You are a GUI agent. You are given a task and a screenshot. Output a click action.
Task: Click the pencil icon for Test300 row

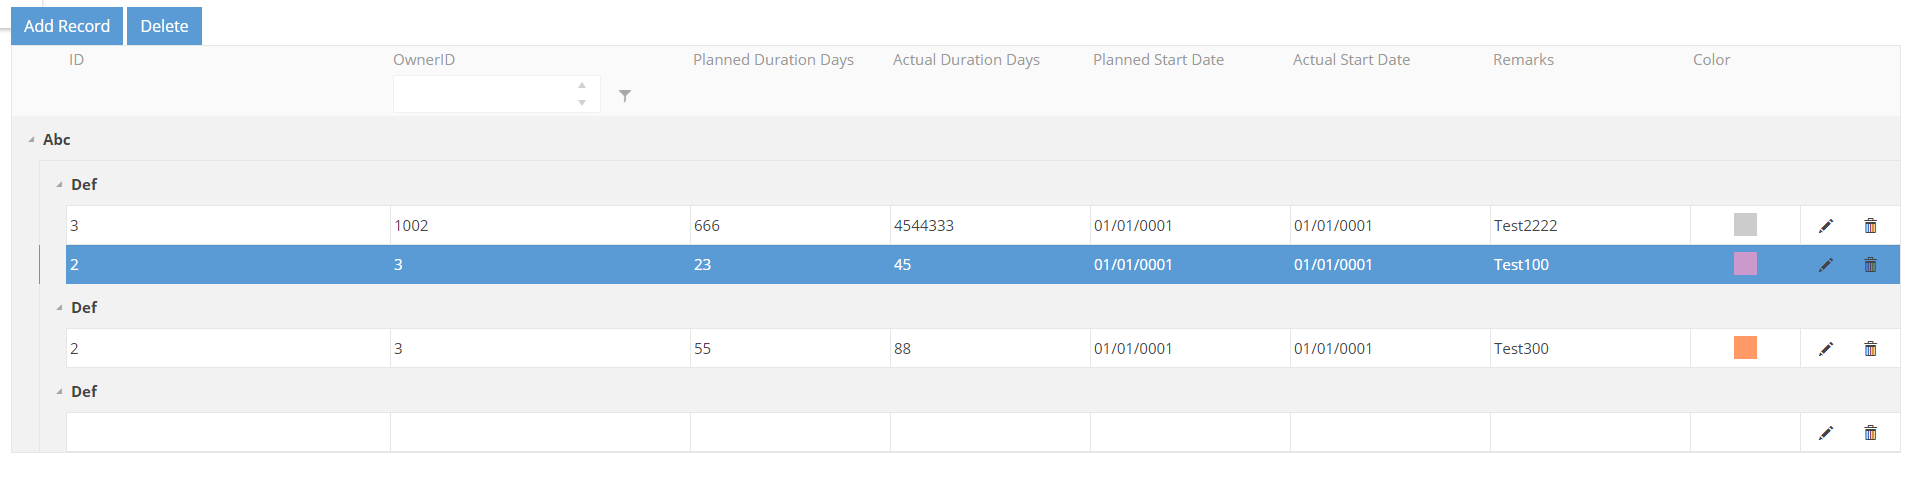click(1825, 349)
